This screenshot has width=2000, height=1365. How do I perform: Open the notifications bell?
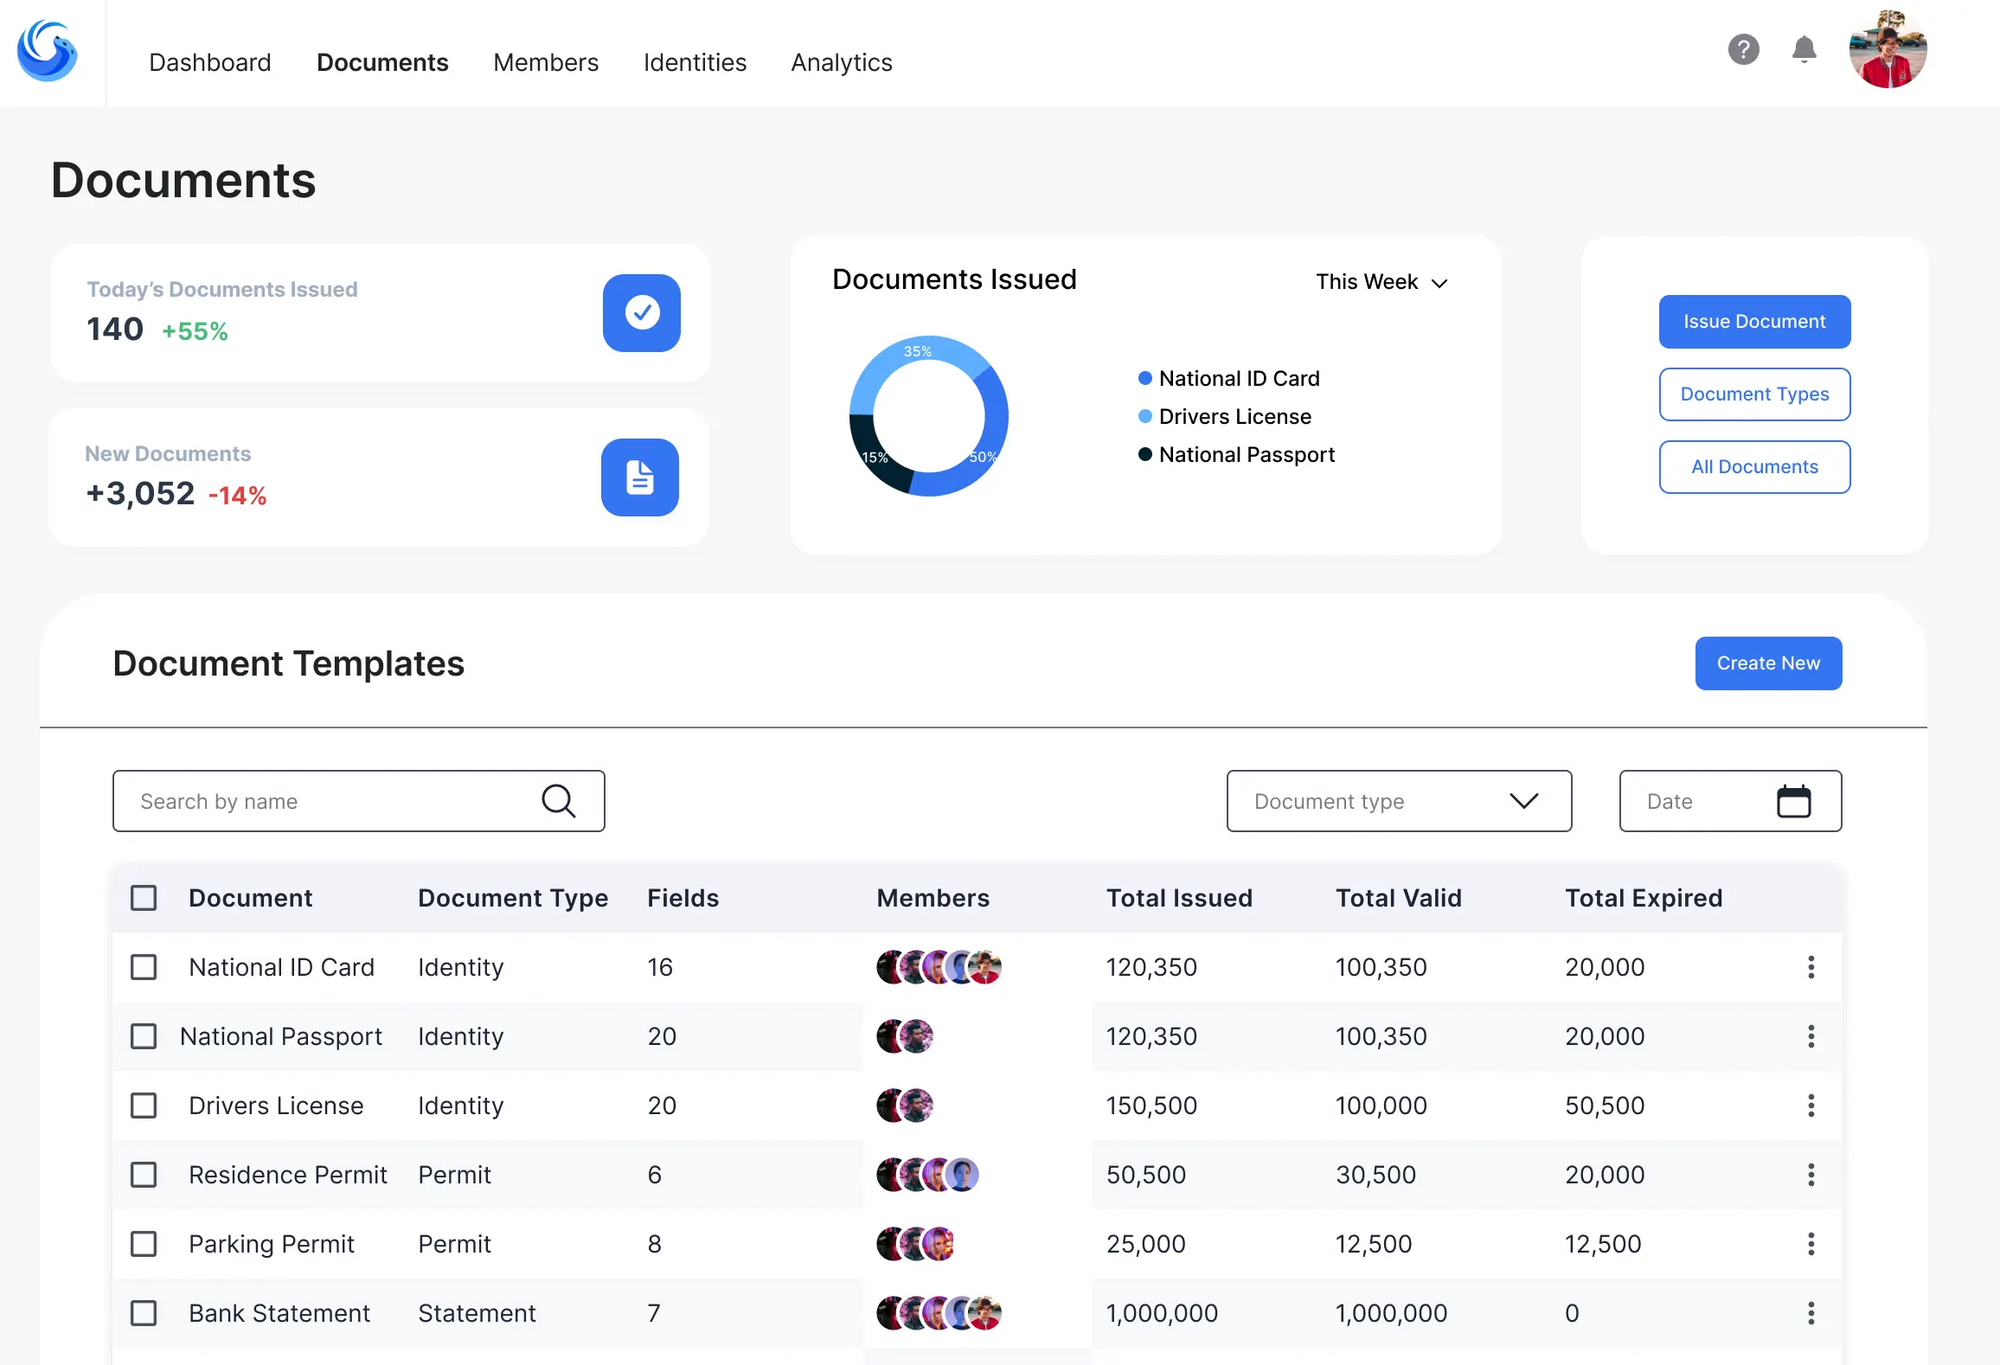[1804, 49]
